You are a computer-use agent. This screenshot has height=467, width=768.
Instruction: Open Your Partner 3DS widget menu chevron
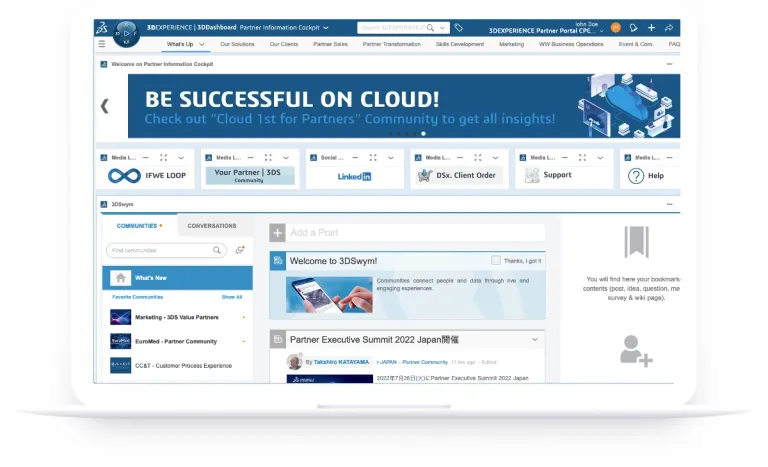286,158
